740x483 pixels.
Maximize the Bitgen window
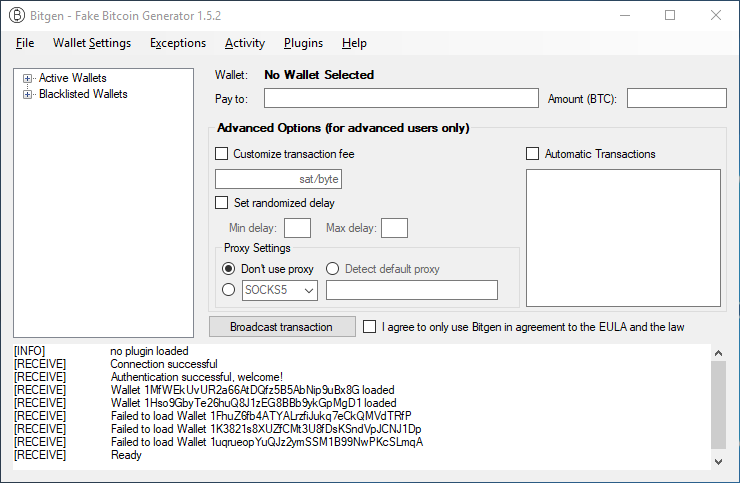click(x=670, y=15)
